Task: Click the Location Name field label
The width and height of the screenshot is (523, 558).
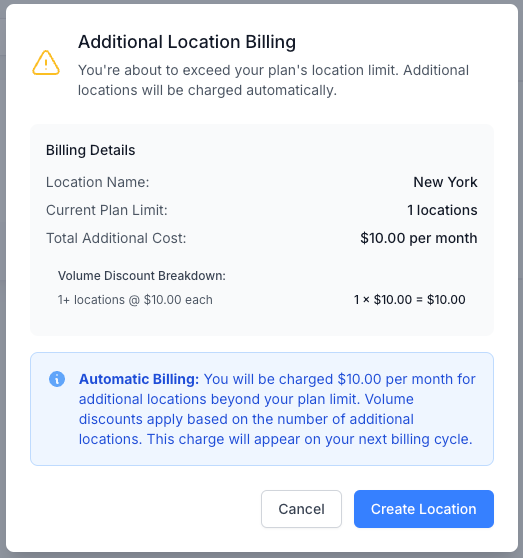Action: tap(97, 182)
